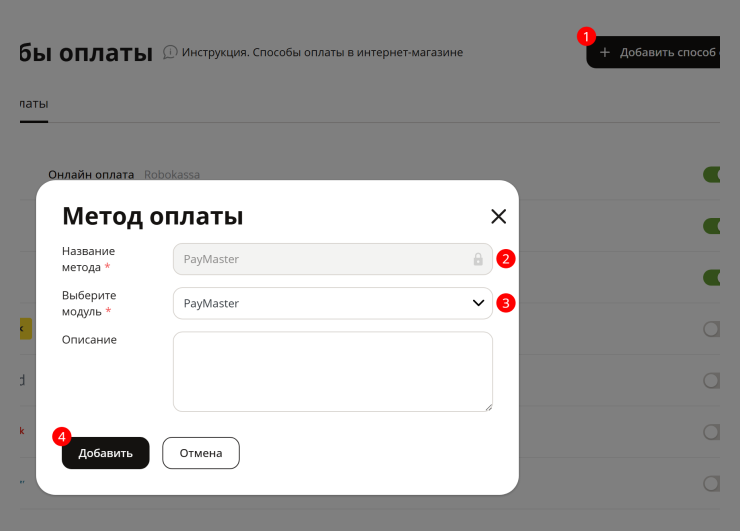
Task: Click into the Описание text area
Action: coord(333,371)
